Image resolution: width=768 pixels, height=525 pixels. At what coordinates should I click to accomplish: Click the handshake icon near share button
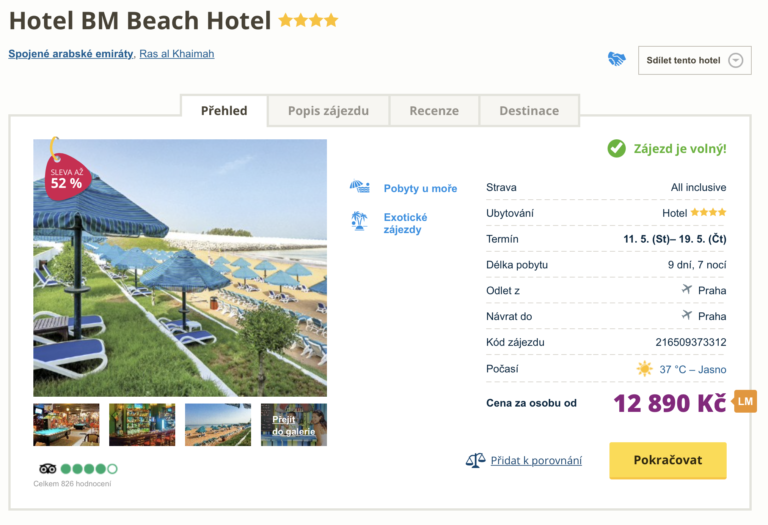click(617, 60)
